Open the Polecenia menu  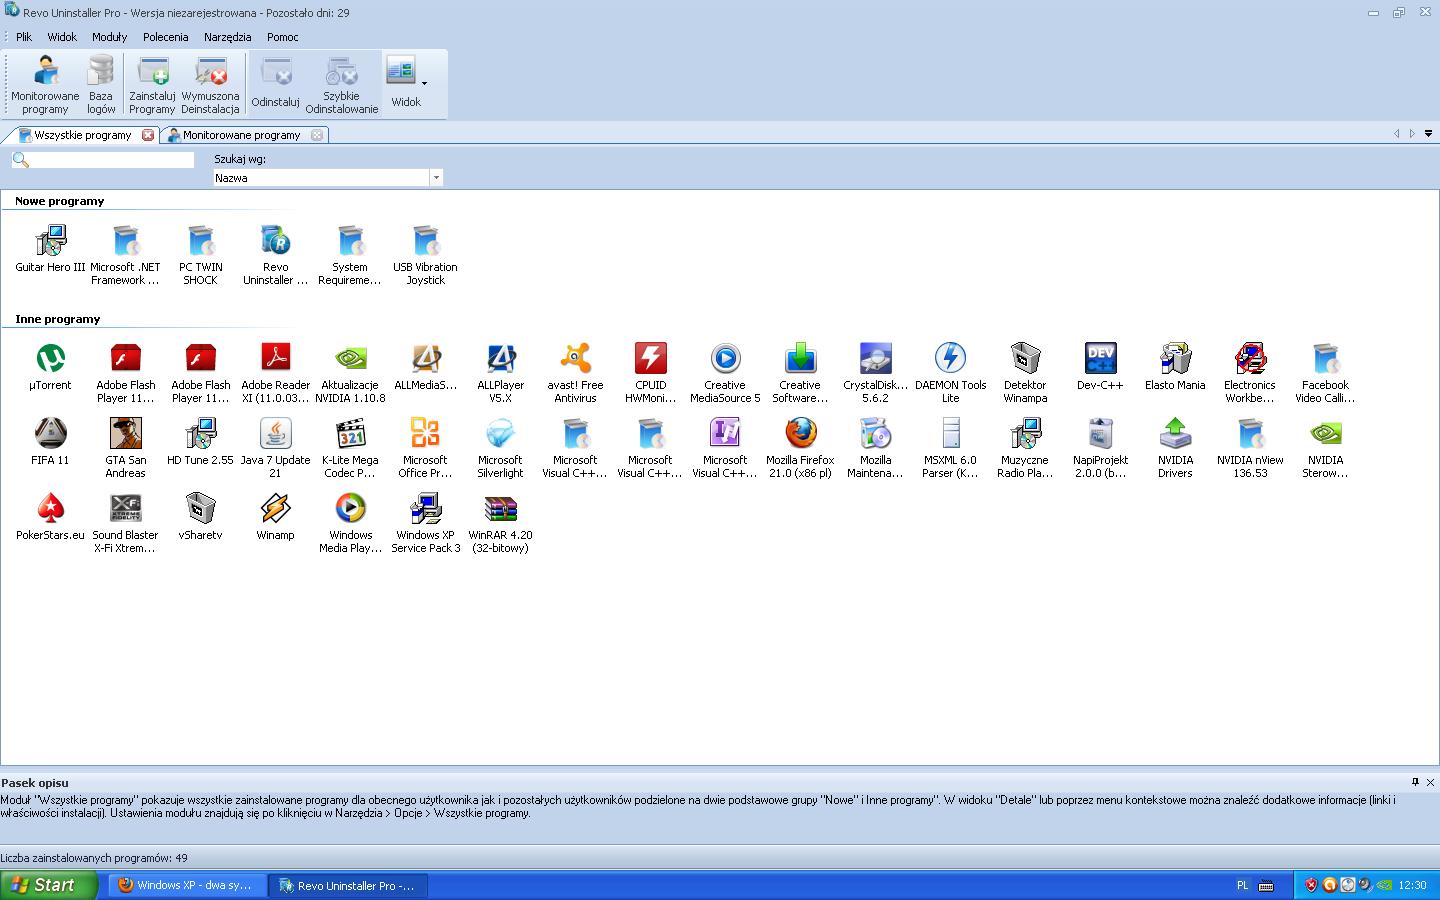[166, 37]
